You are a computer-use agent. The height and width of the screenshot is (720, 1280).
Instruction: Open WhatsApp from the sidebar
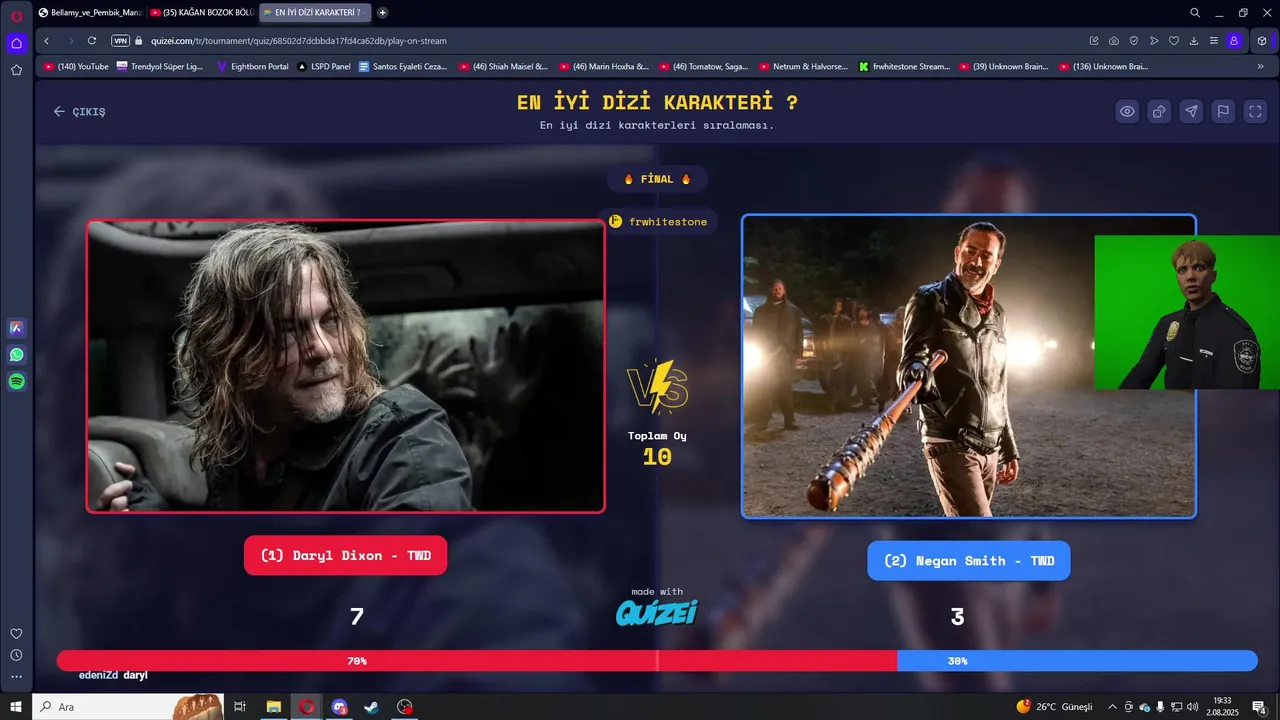tap(16, 355)
